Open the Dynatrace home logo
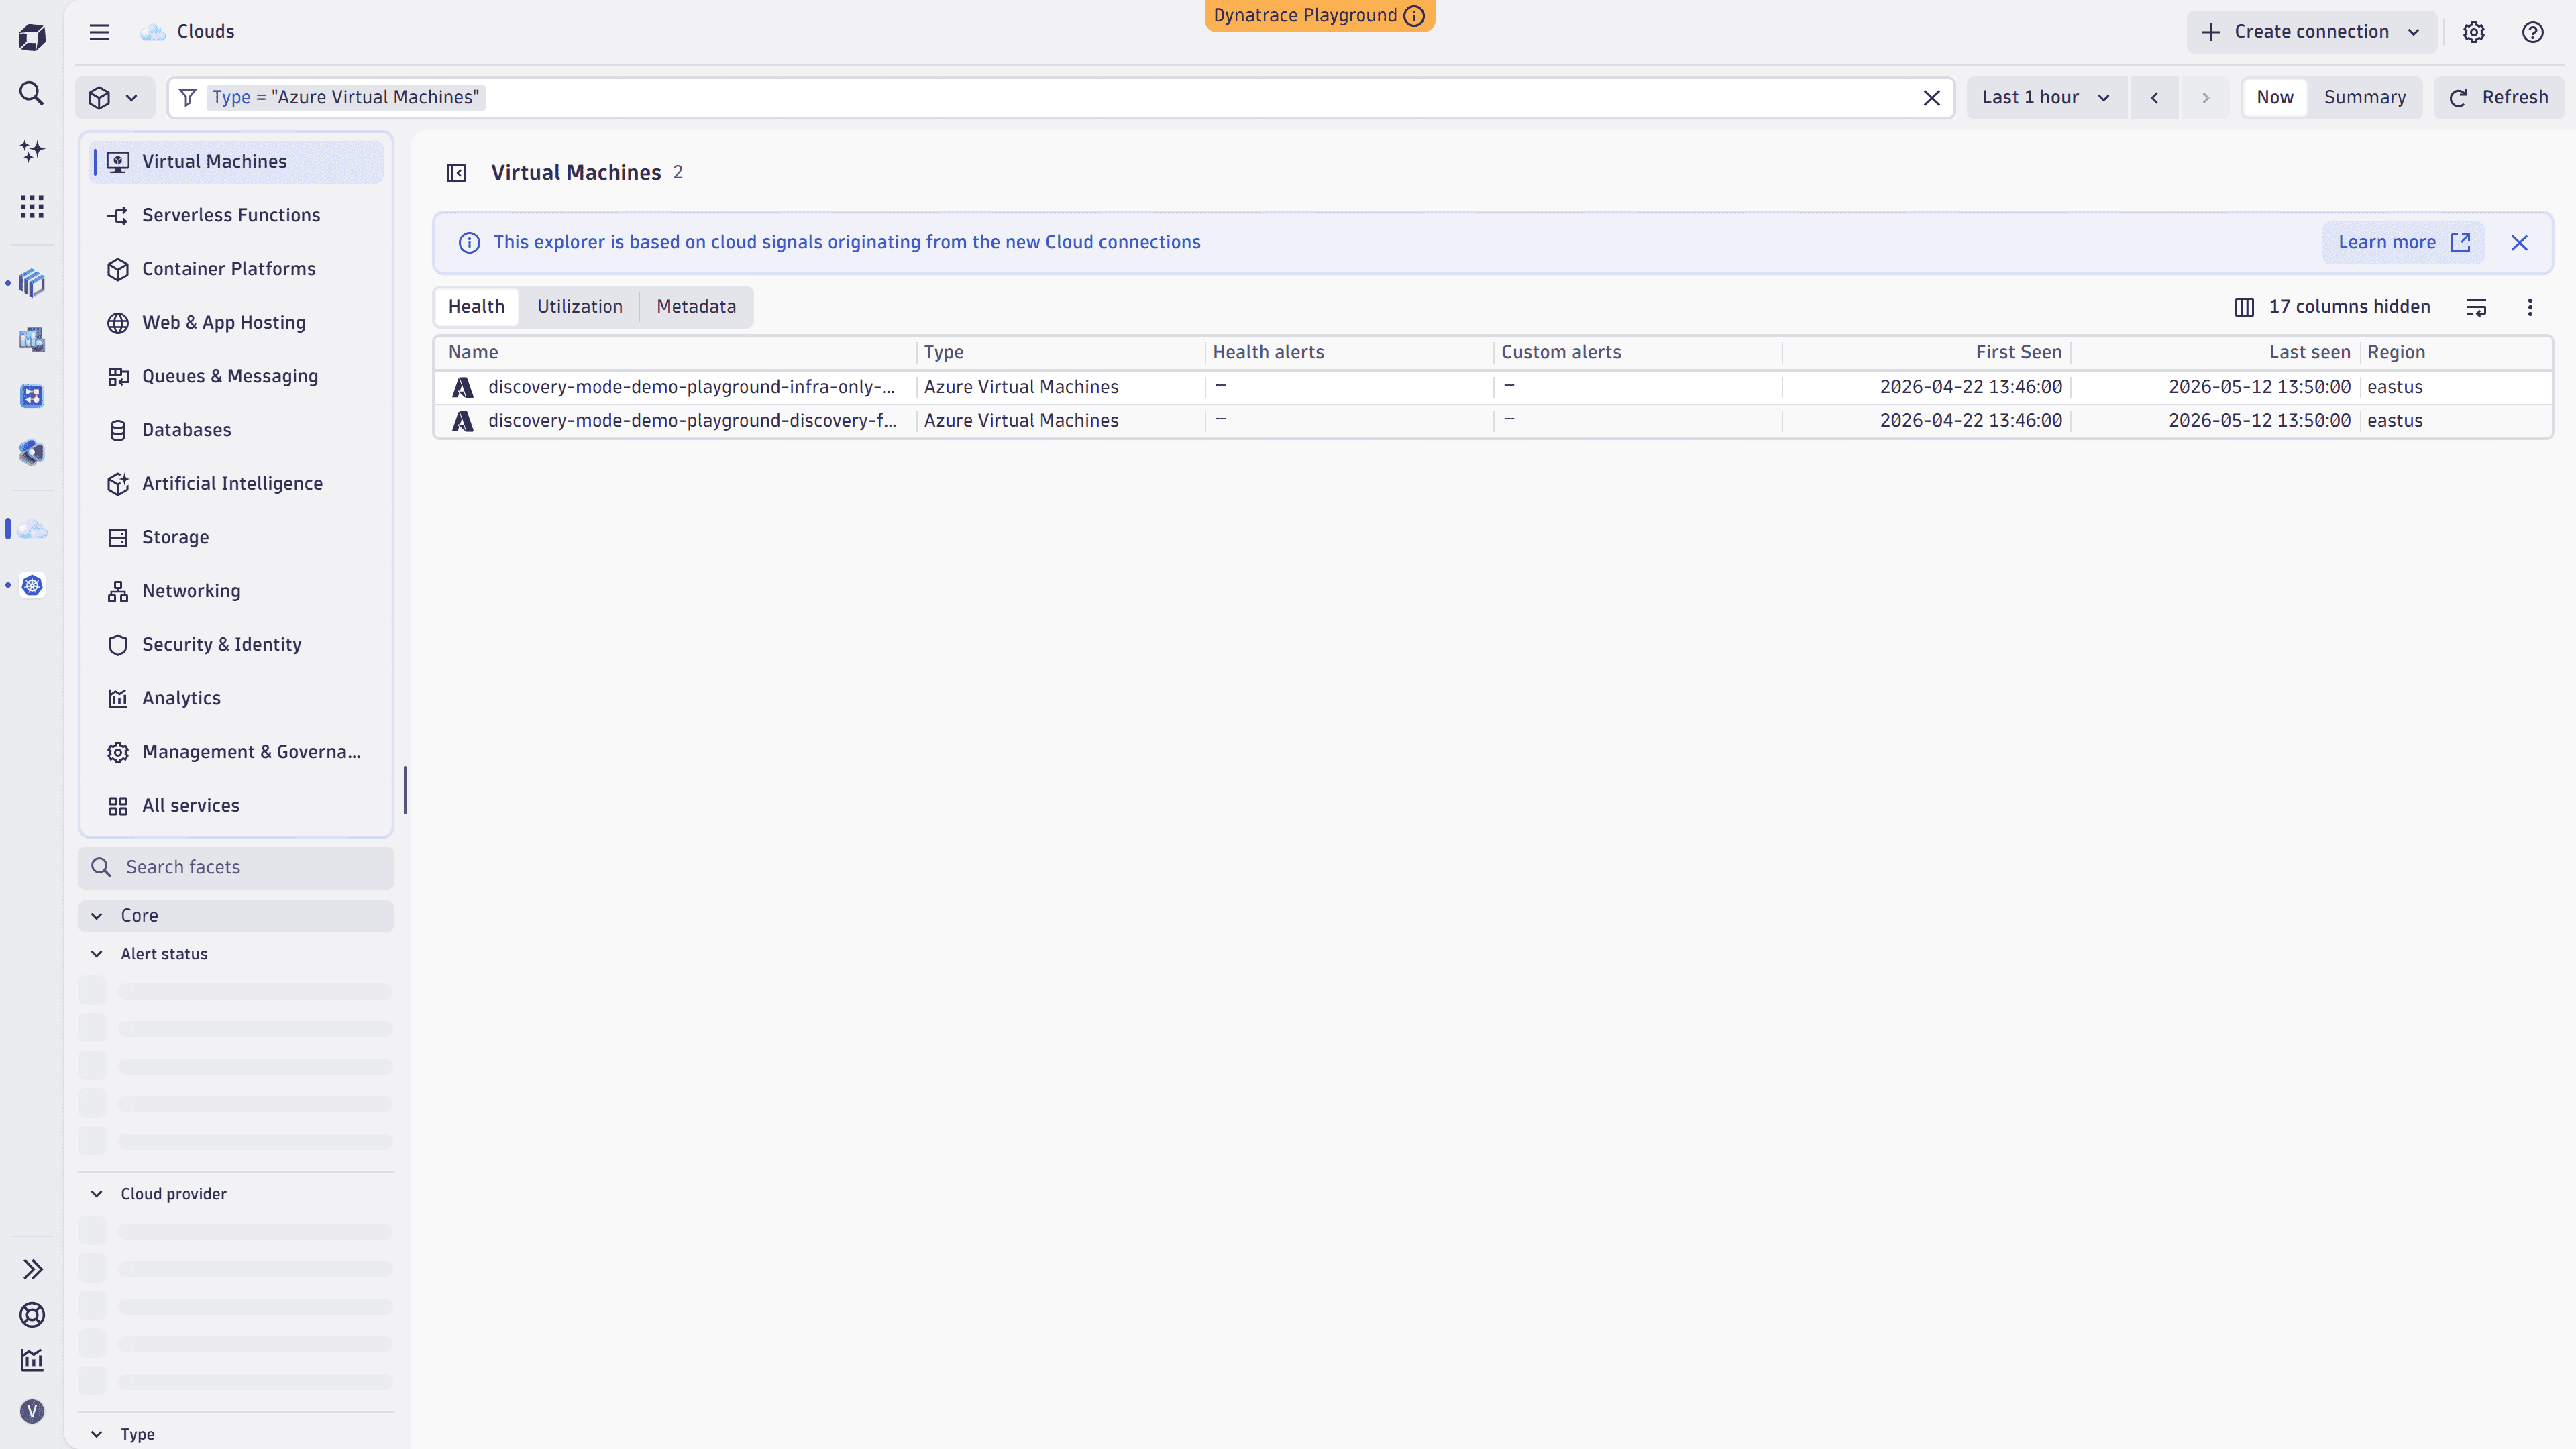The image size is (2576, 1449). pyautogui.click(x=32, y=38)
